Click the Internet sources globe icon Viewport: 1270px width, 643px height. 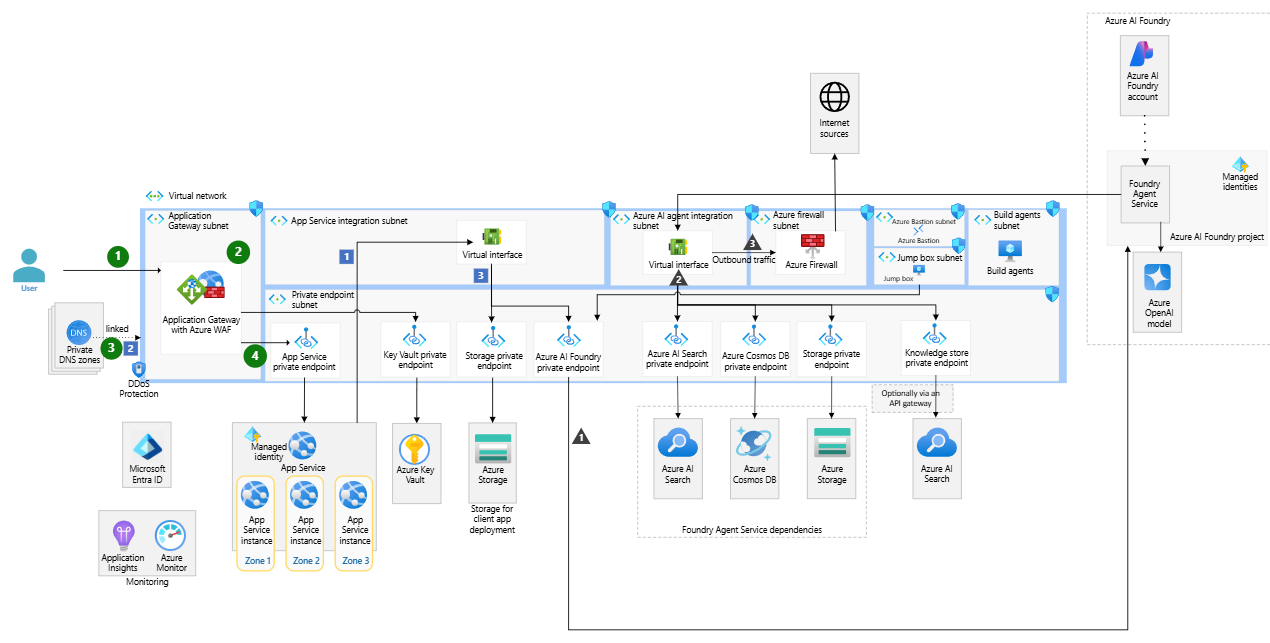pyautogui.click(x=833, y=98)
